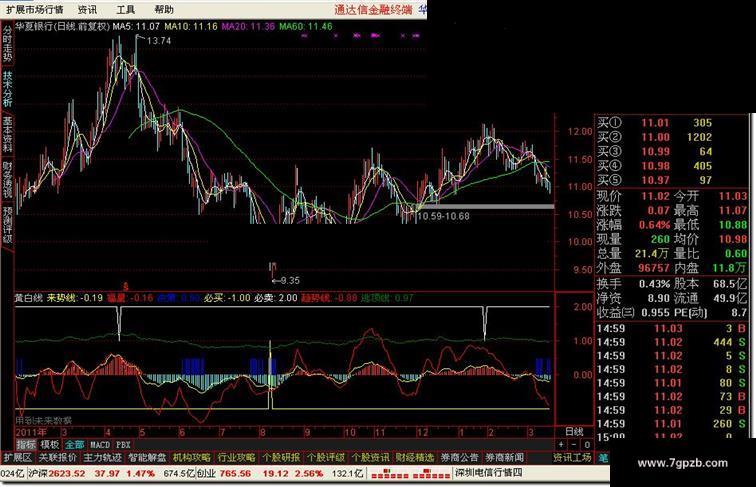This screenshot has height=487, width=756.
Task: Switch to the MACD indicator tab
Action: (x=100, y=445)
